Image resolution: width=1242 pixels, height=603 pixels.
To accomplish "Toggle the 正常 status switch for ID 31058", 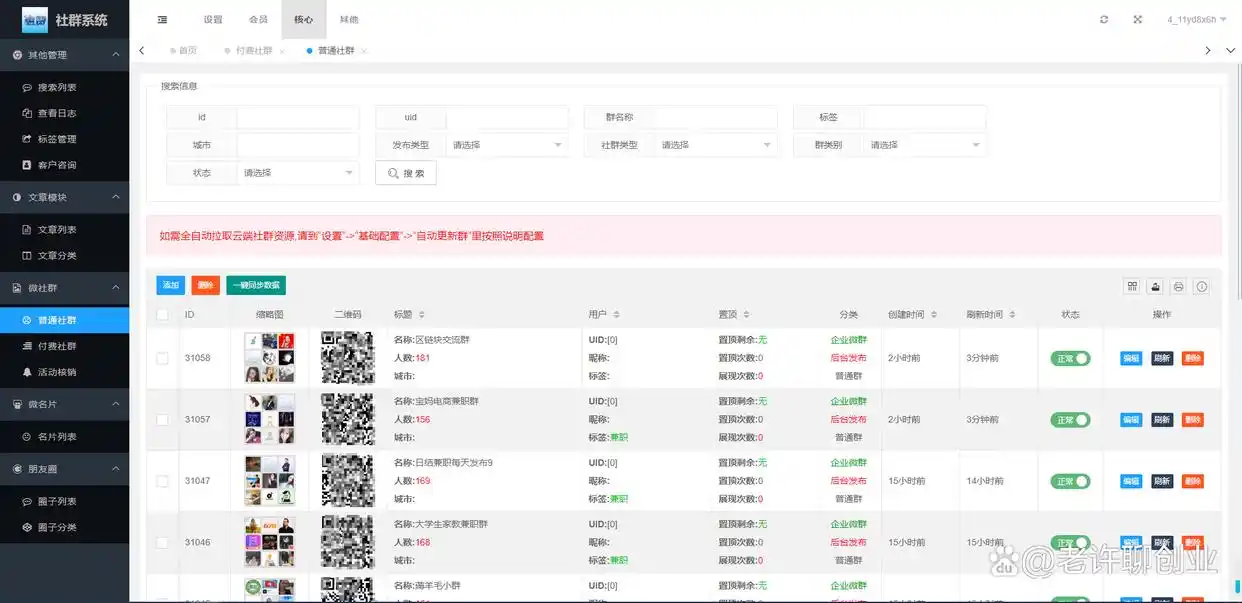I will [x=1070, y=358].
